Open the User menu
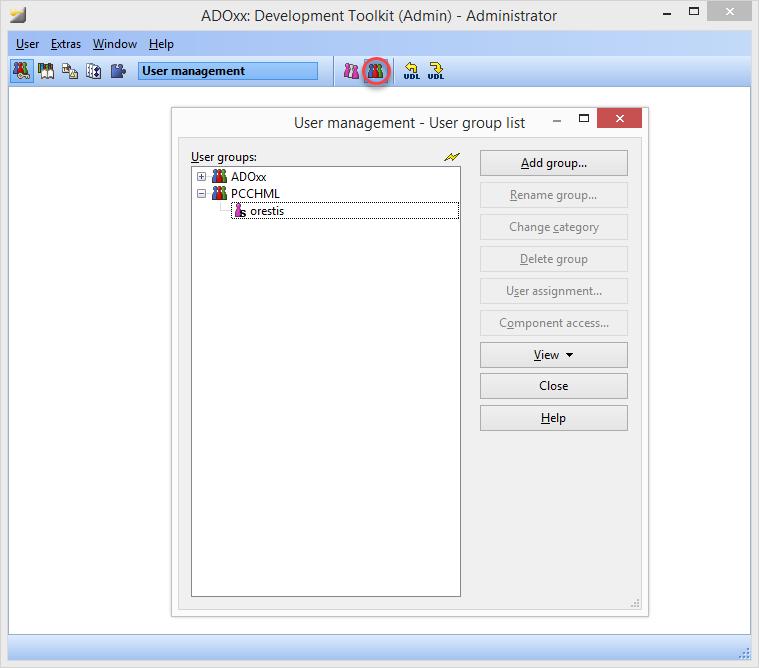 (x=27, y=44)
